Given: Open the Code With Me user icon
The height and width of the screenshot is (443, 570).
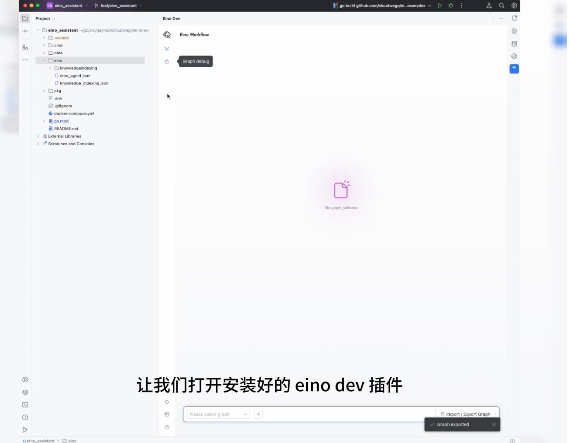Looking at the screenshot, I should coord(489,5).
